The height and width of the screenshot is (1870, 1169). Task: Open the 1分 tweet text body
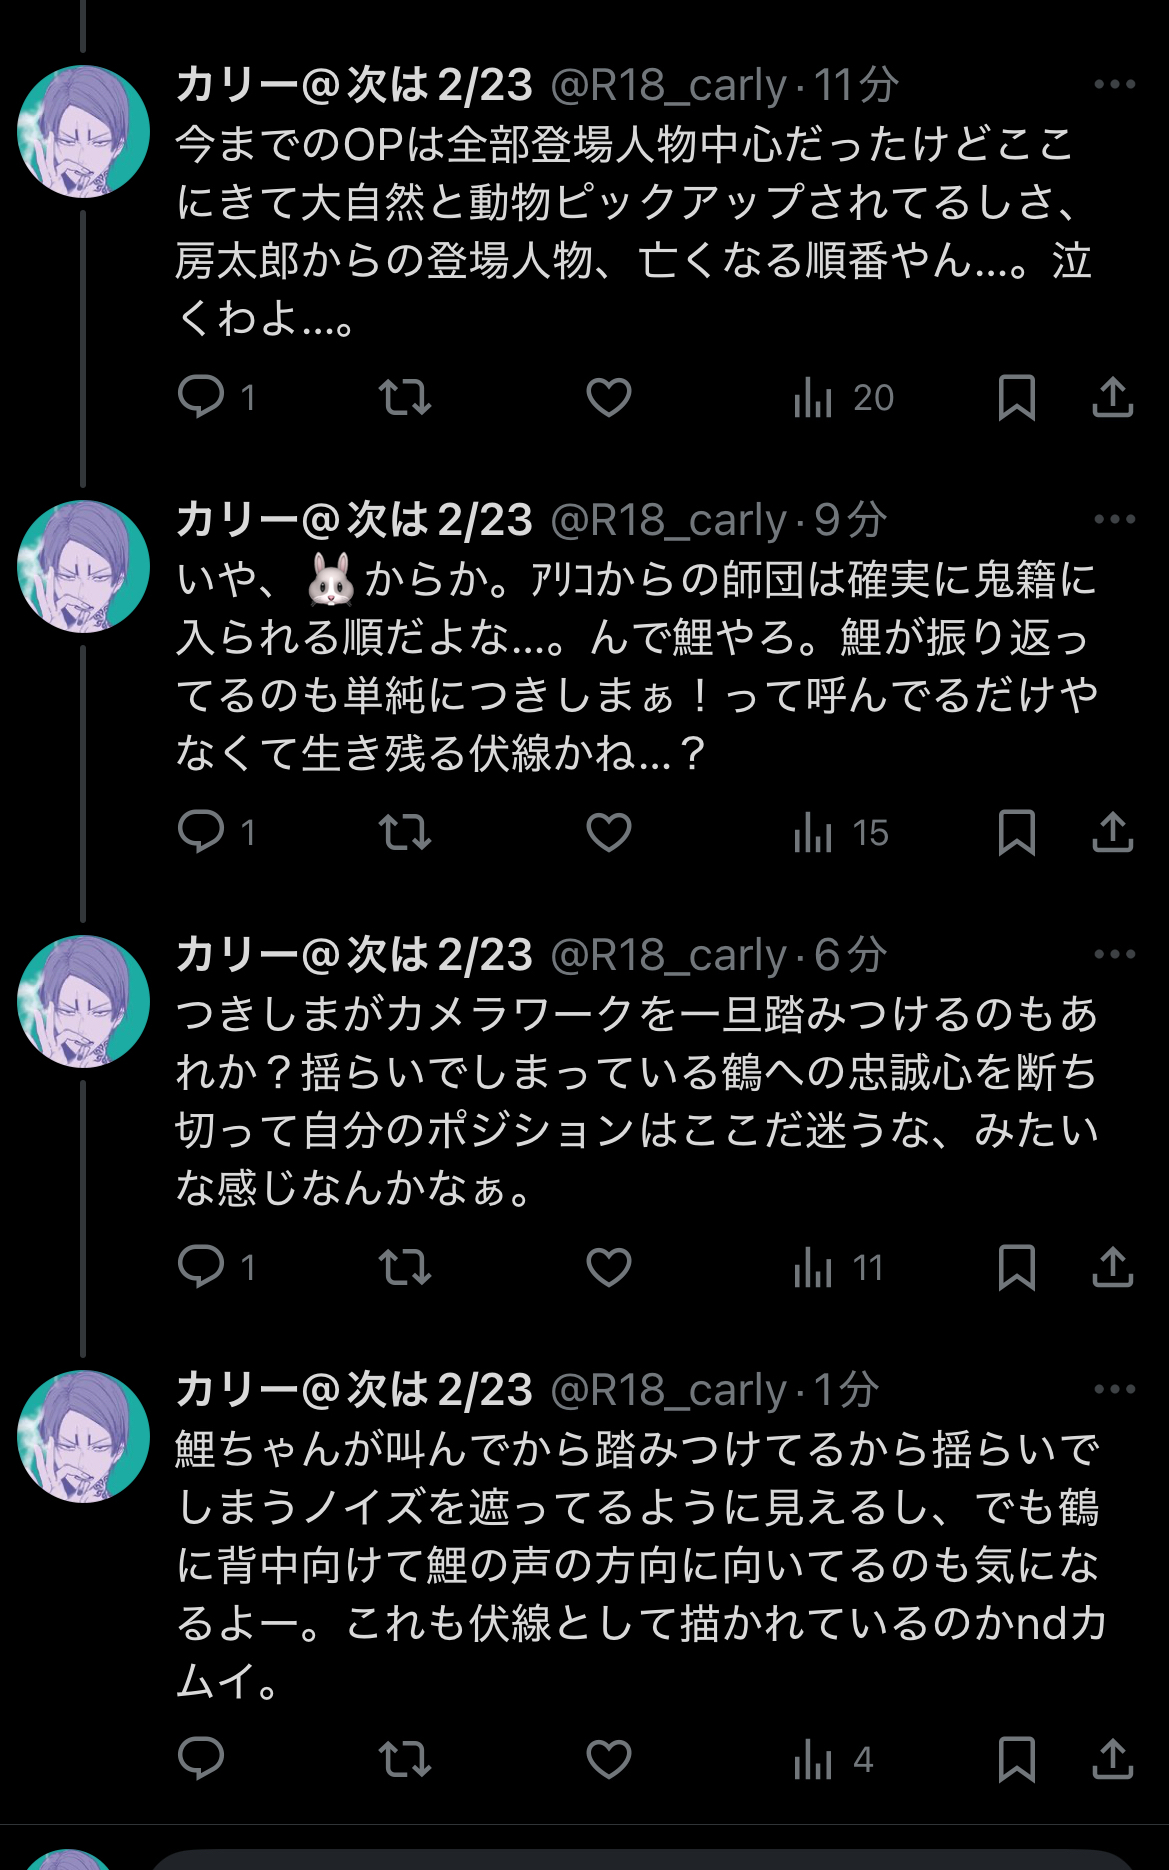(x=638, y=1565)
